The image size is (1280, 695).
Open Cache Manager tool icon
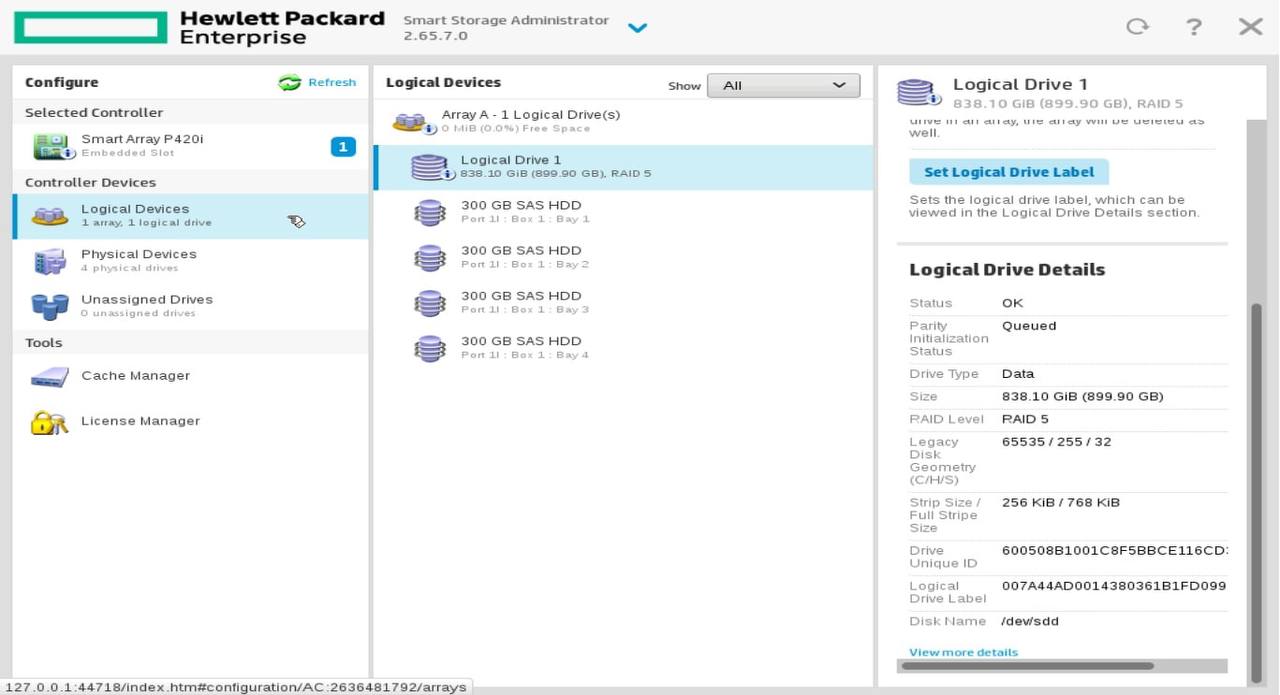click(50, 377)
